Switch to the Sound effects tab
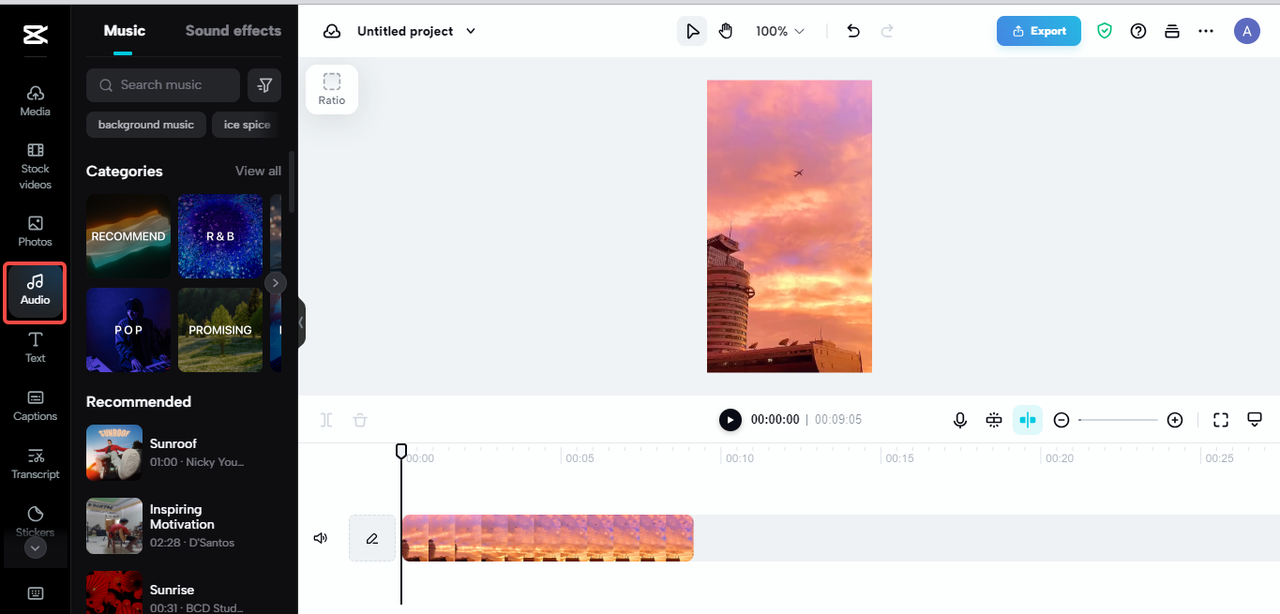This screenshot has width=1280, height=614. (x=233, y=31)
